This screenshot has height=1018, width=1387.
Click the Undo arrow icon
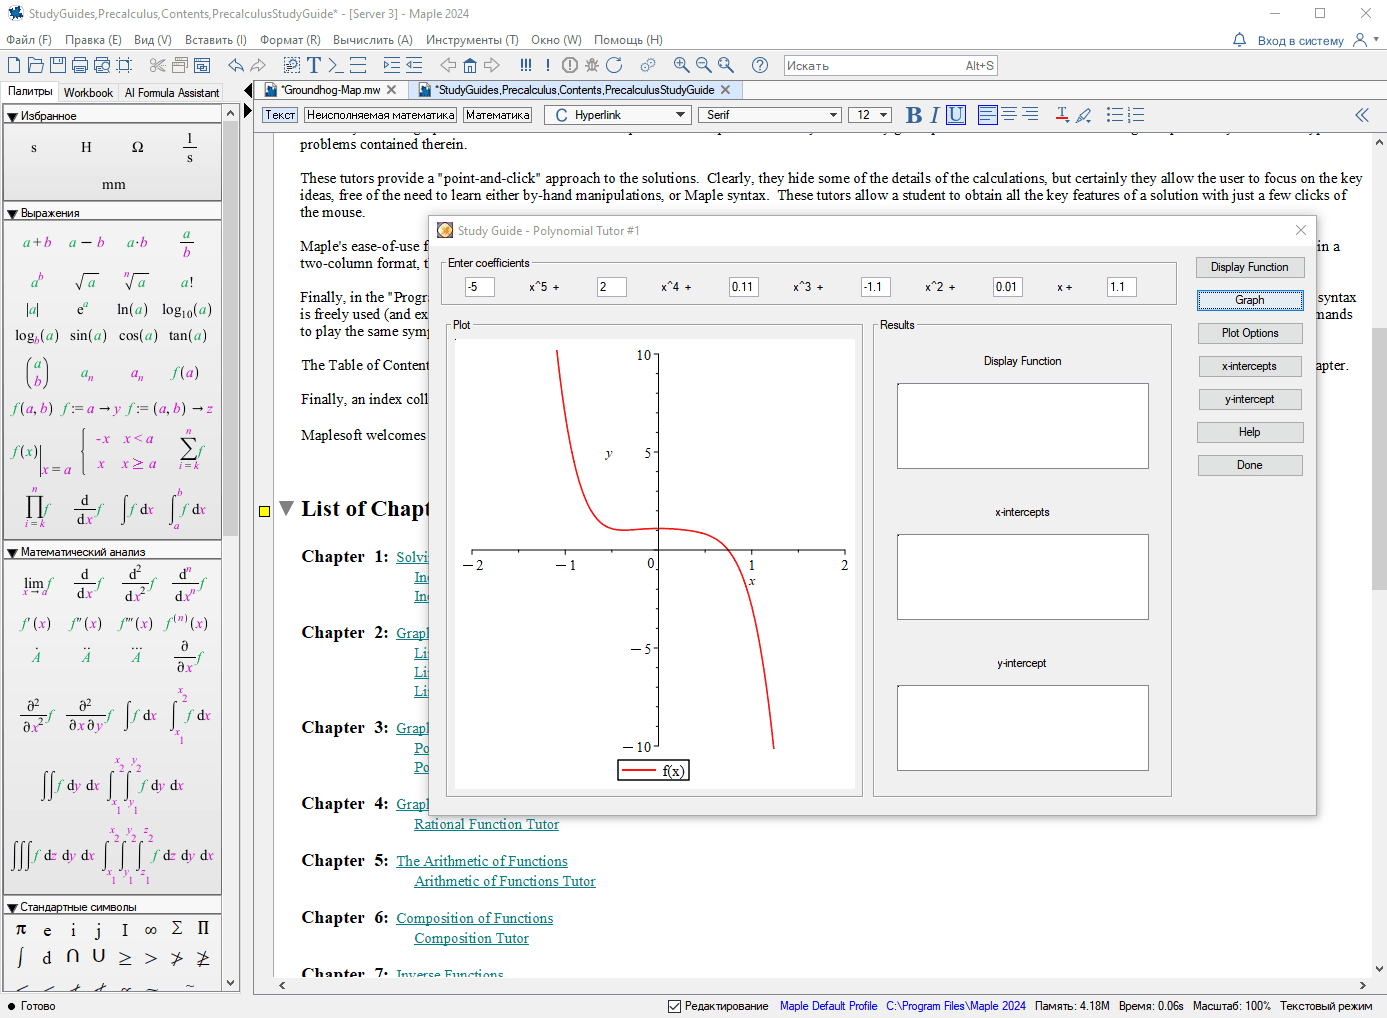236,65
